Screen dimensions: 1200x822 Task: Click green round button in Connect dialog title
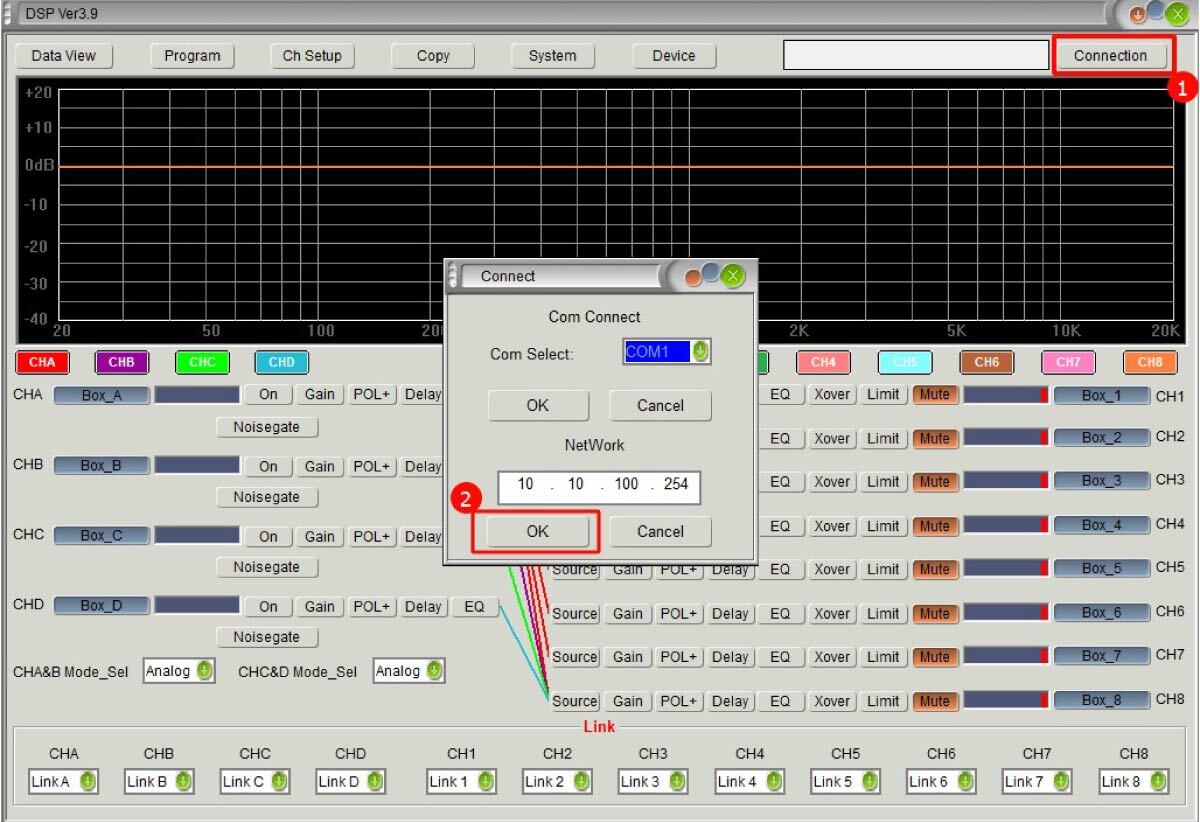(x=733, y=276)
